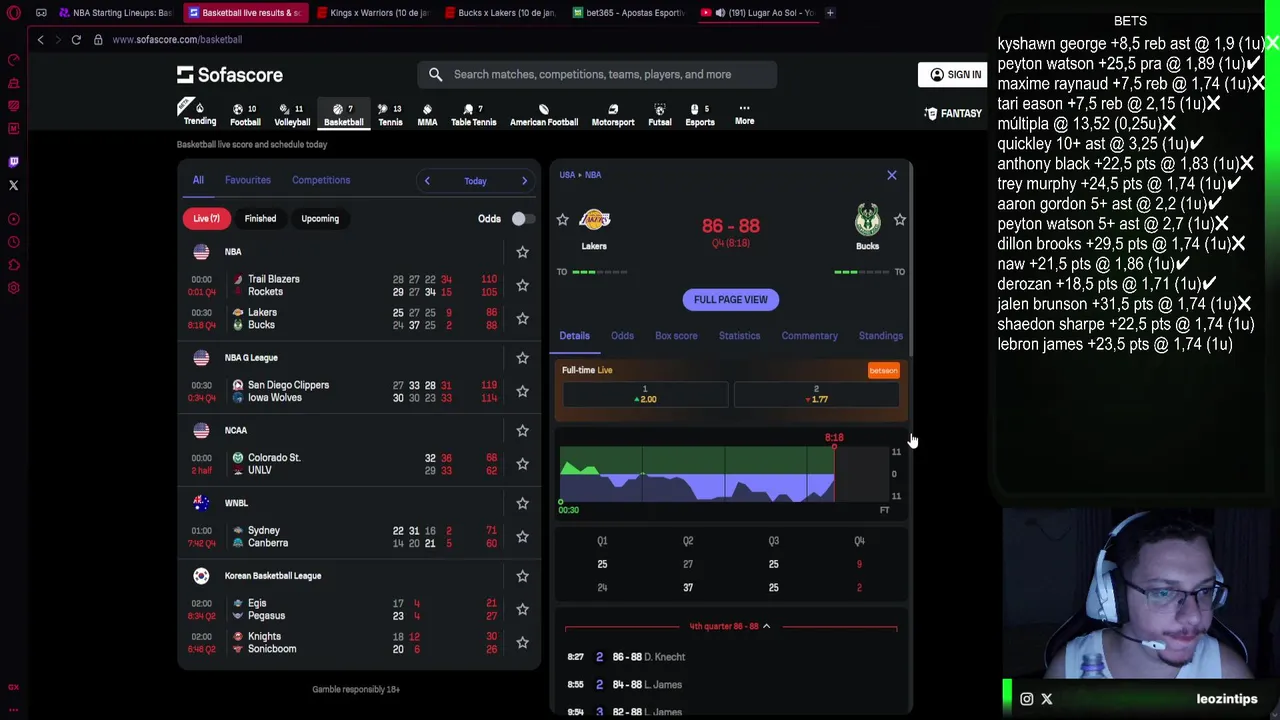Open X (Twitter) from the browser sidebar

pyautogui.click(x=14, y=185)
